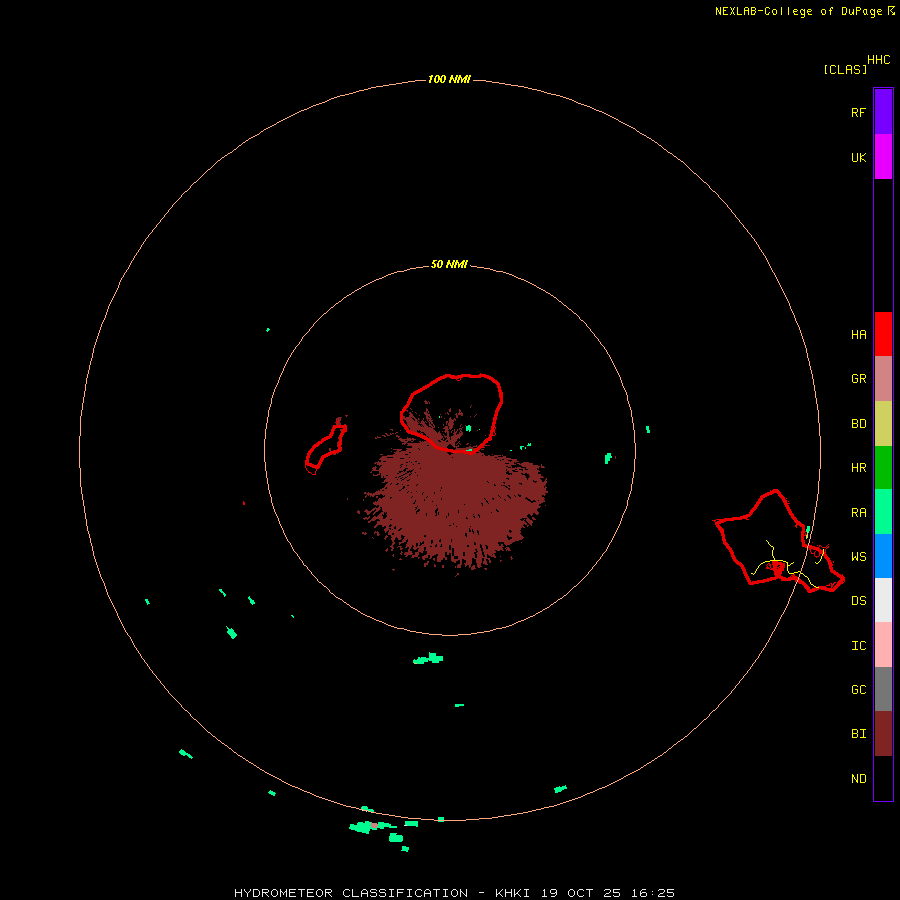
Task: Select the blue WS legend swatch
Action: click(x=883, y=556)
